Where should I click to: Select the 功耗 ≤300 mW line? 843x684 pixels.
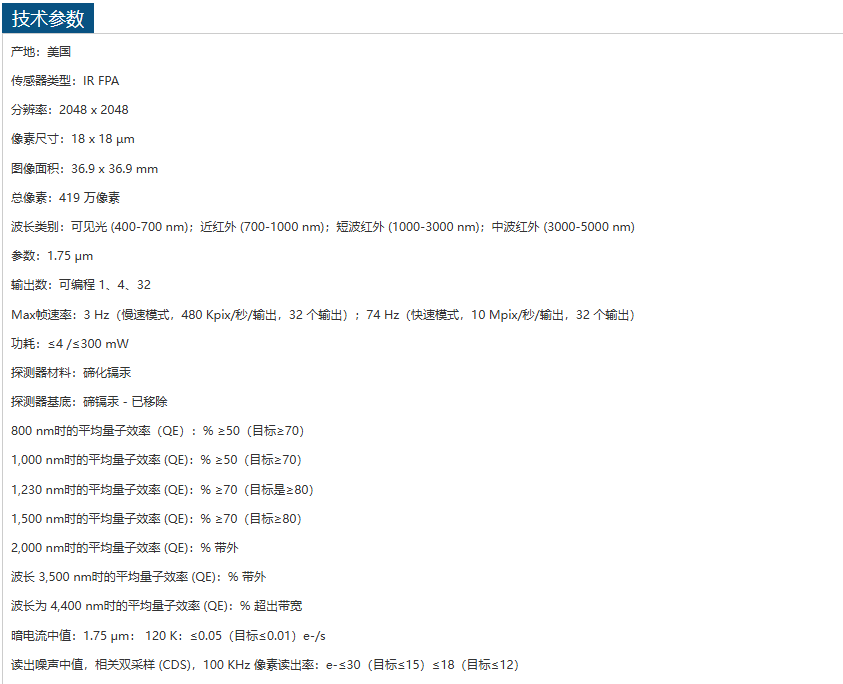pyautogui.click(x=70, y=344)
